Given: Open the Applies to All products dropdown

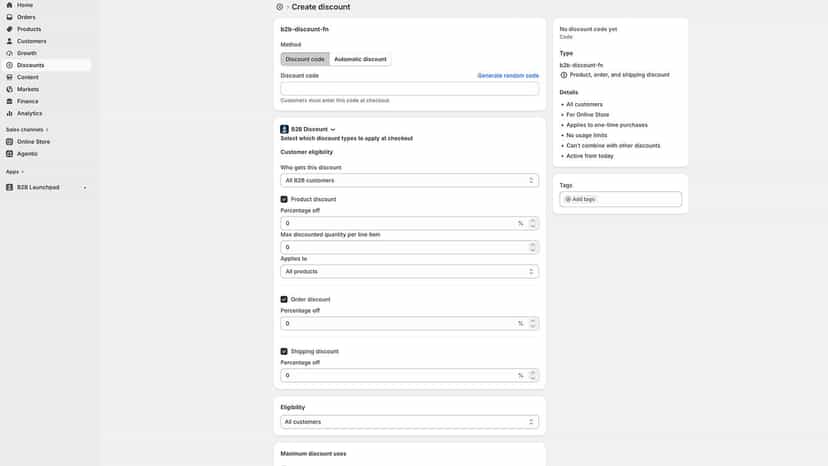Looking at the screenshot, I should (409, 271).
